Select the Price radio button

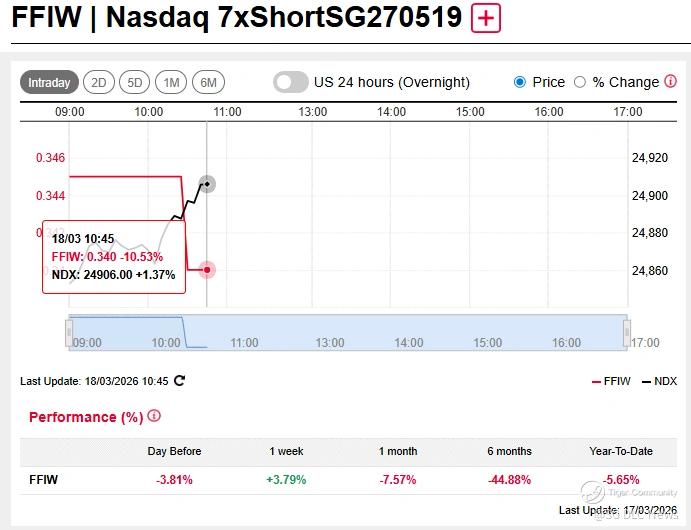(520, 82)
